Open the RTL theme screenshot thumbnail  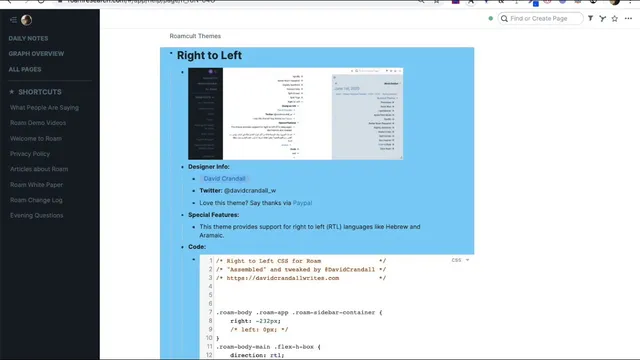click(x=296, y=113)
